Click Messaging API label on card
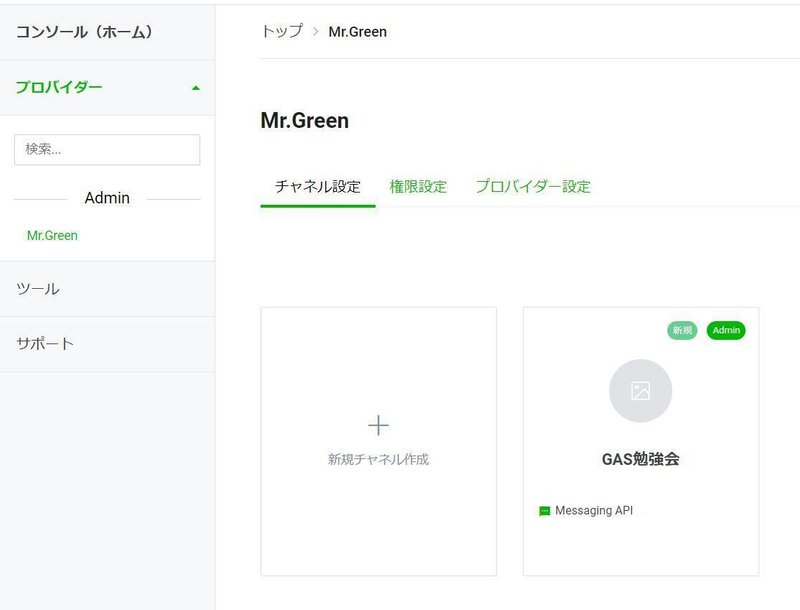This screenshot has height=610, width=800. click(x=594, y=511)
